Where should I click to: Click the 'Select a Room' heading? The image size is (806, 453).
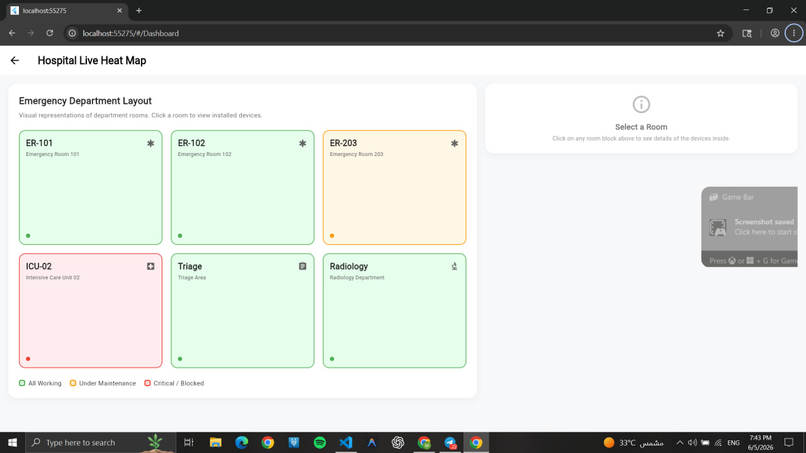pos(641,127)
